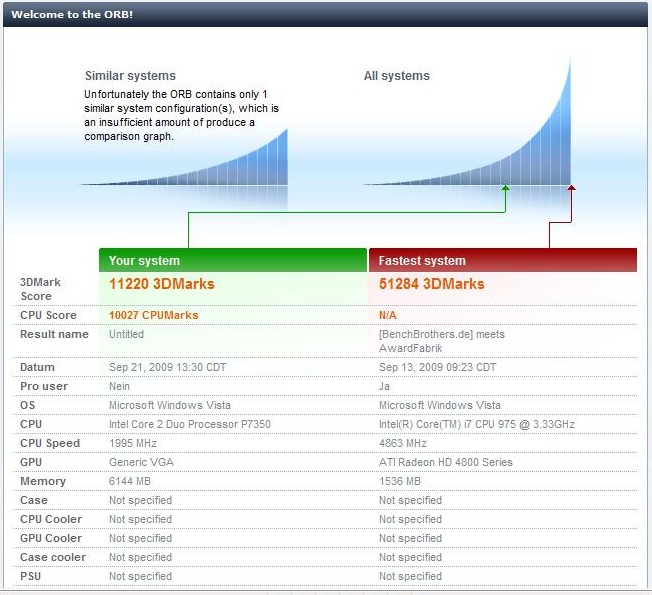This screenshot has height=595, width=652.
Task: Click the 'OS' row label
Action: 27,405
